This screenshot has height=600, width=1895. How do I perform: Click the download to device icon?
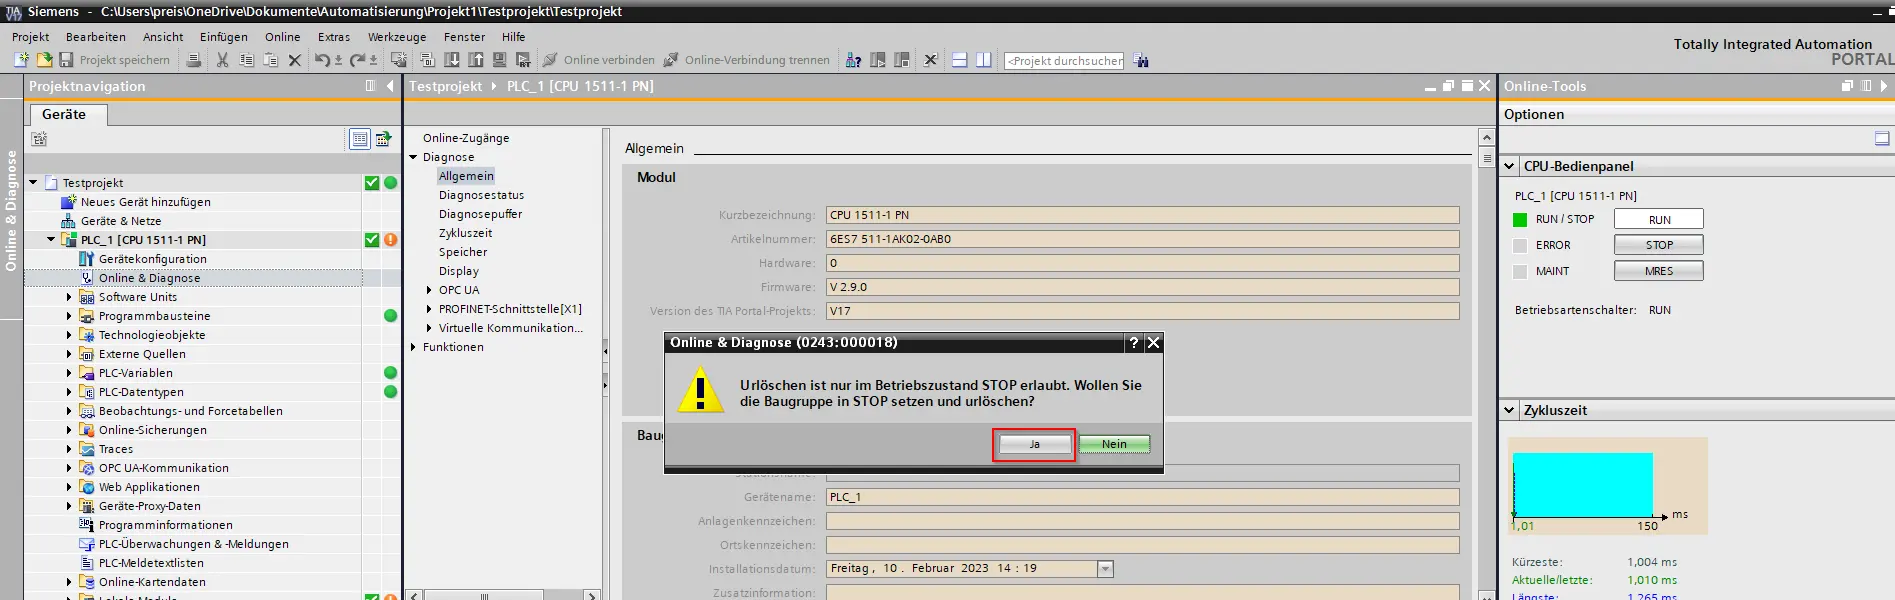click(x=452, y=60)
